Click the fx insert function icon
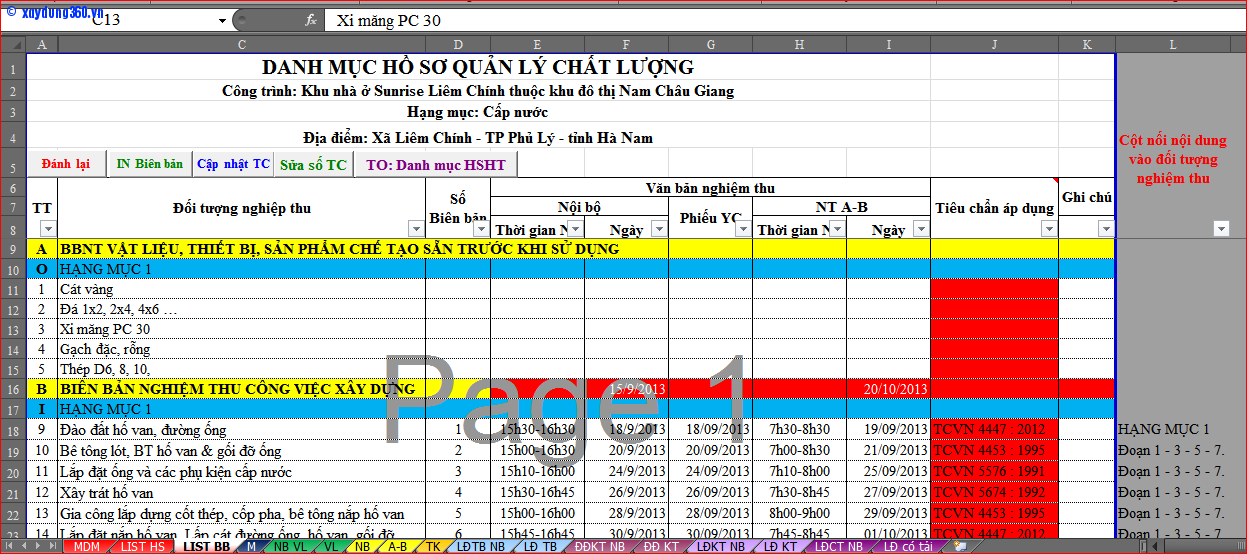The image size is (1247, 554). coord(311,20)
